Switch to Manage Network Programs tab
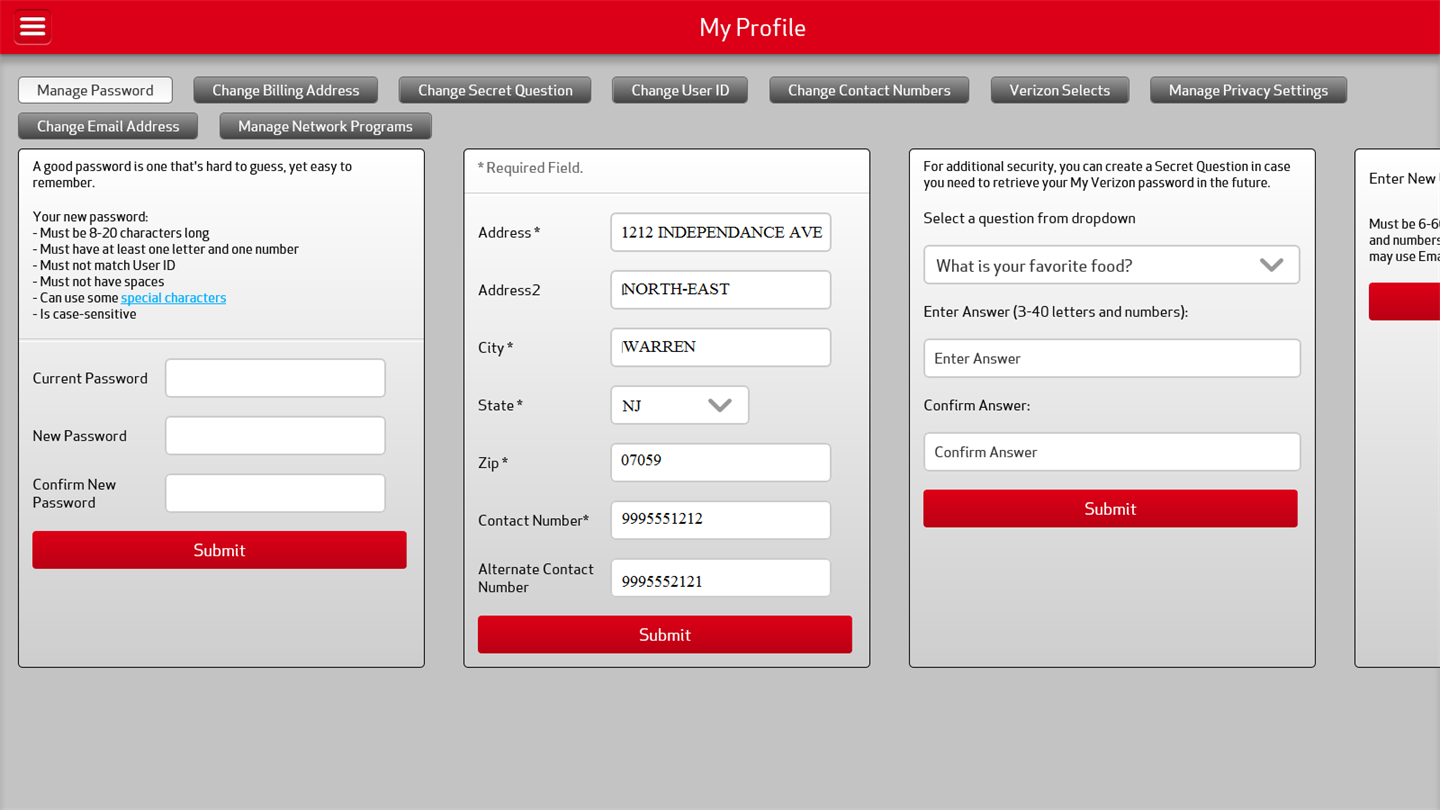The width and height of the screenshot is (1440, 810). [325, 126]
